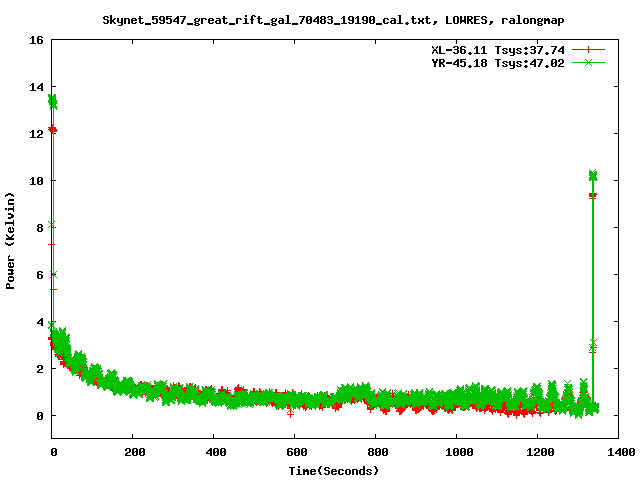The height and width of the screenshot is (480, 640).
Task: Click the y-axis tick label 14
Action: coord(36,87)
